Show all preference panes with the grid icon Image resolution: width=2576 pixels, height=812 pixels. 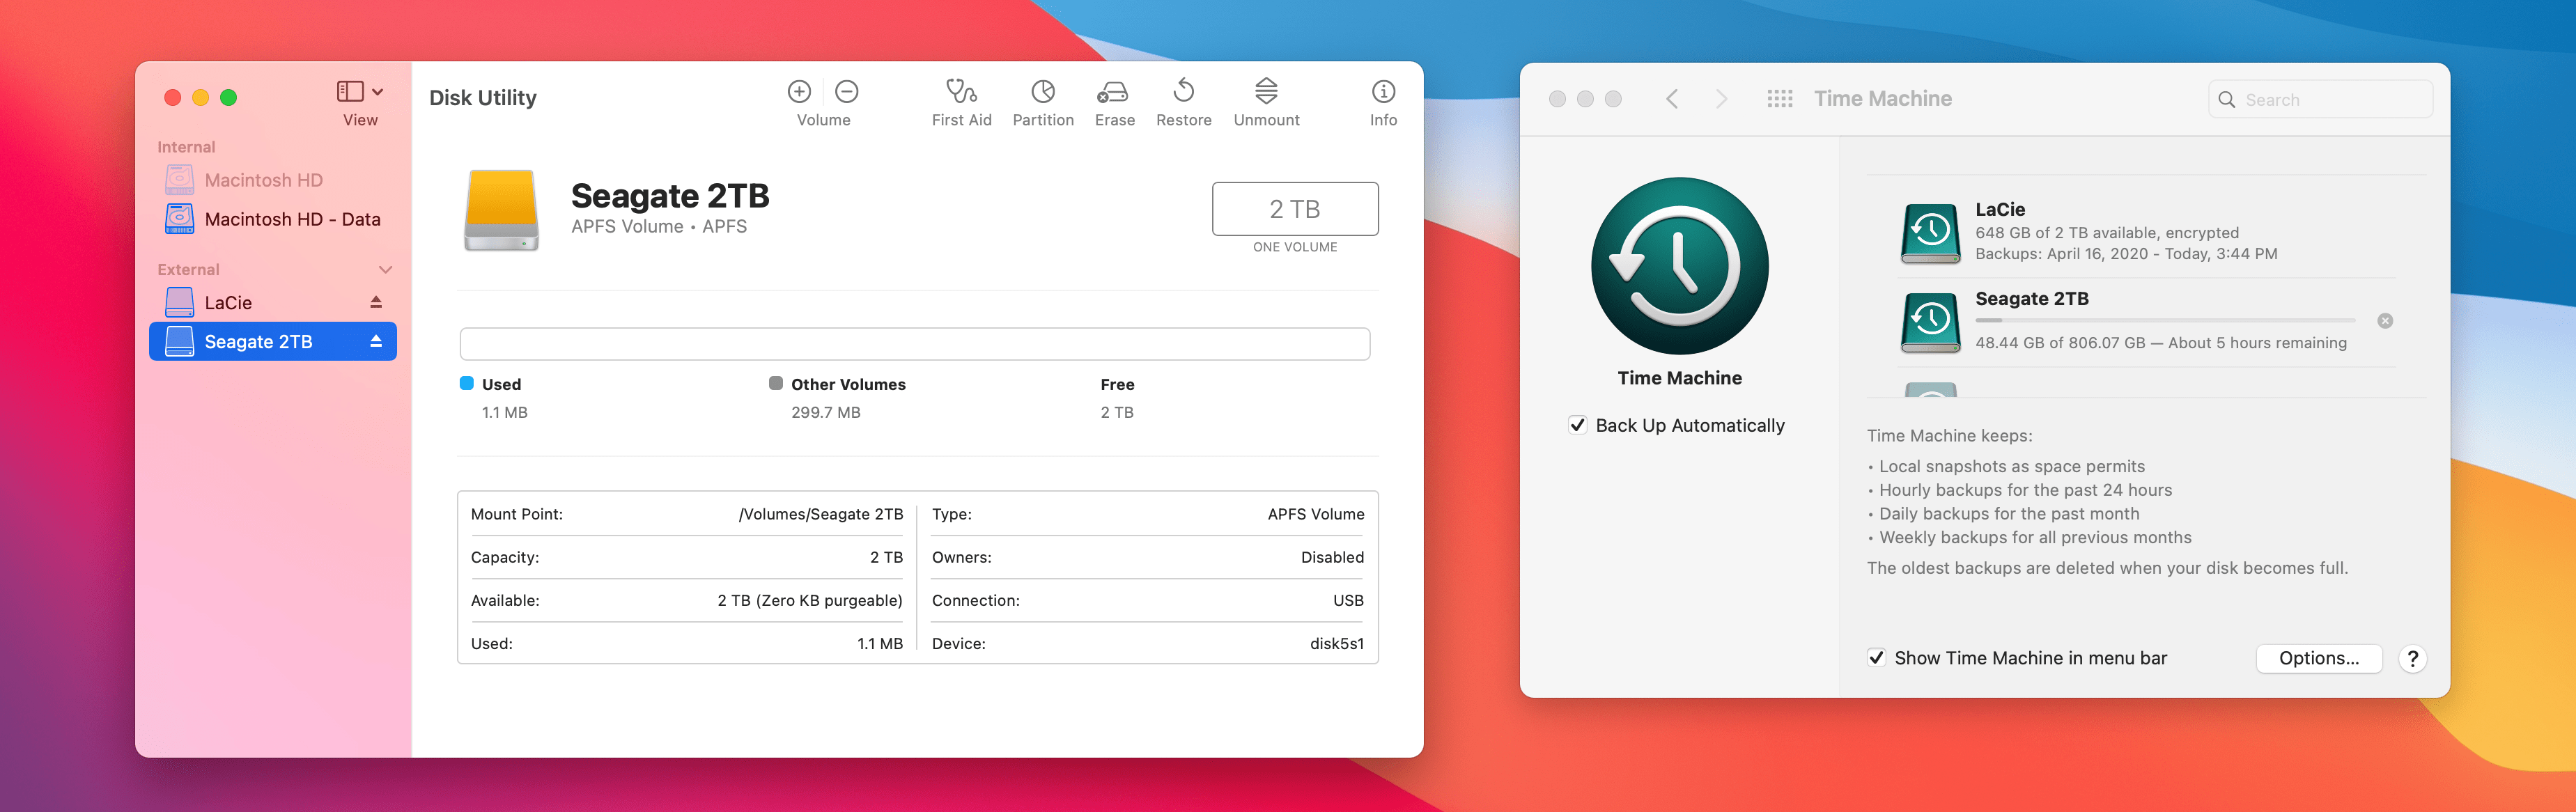tap(1780, 98)
